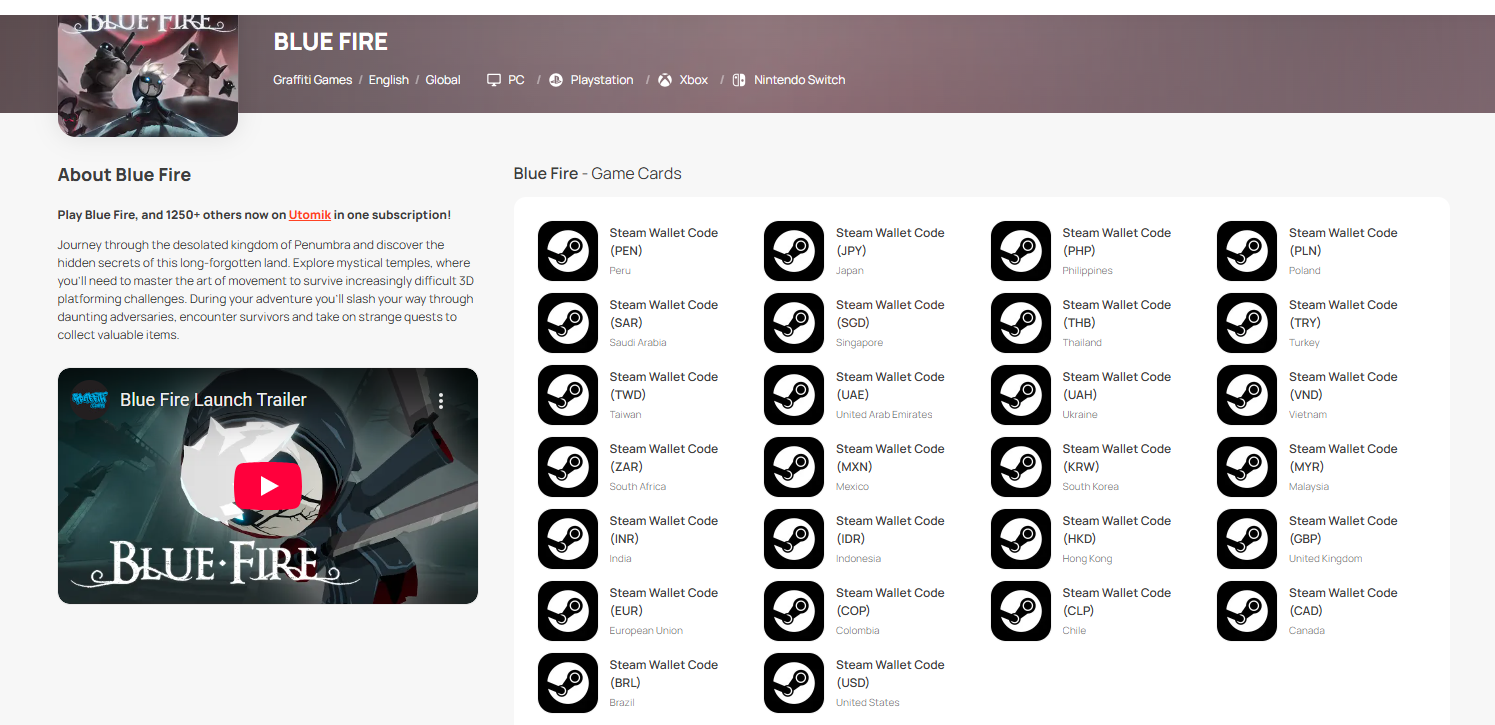This screenshot has width=1495, height=725.
Task: Open Steam Wallet Code (USD) United States
Action: point(867,683)
